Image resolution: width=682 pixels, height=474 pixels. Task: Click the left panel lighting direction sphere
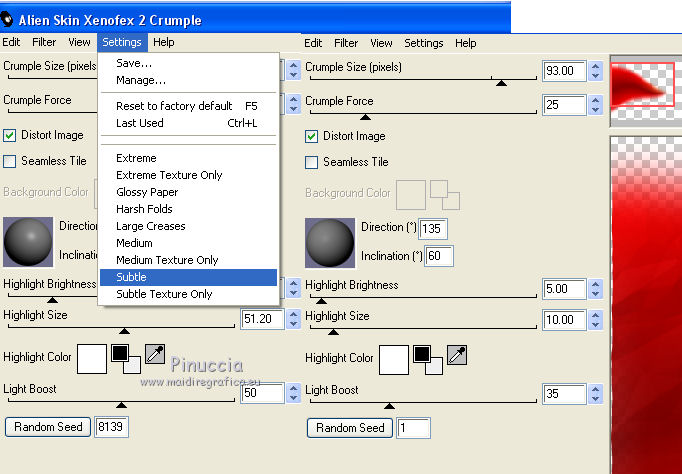pos(28,242)
